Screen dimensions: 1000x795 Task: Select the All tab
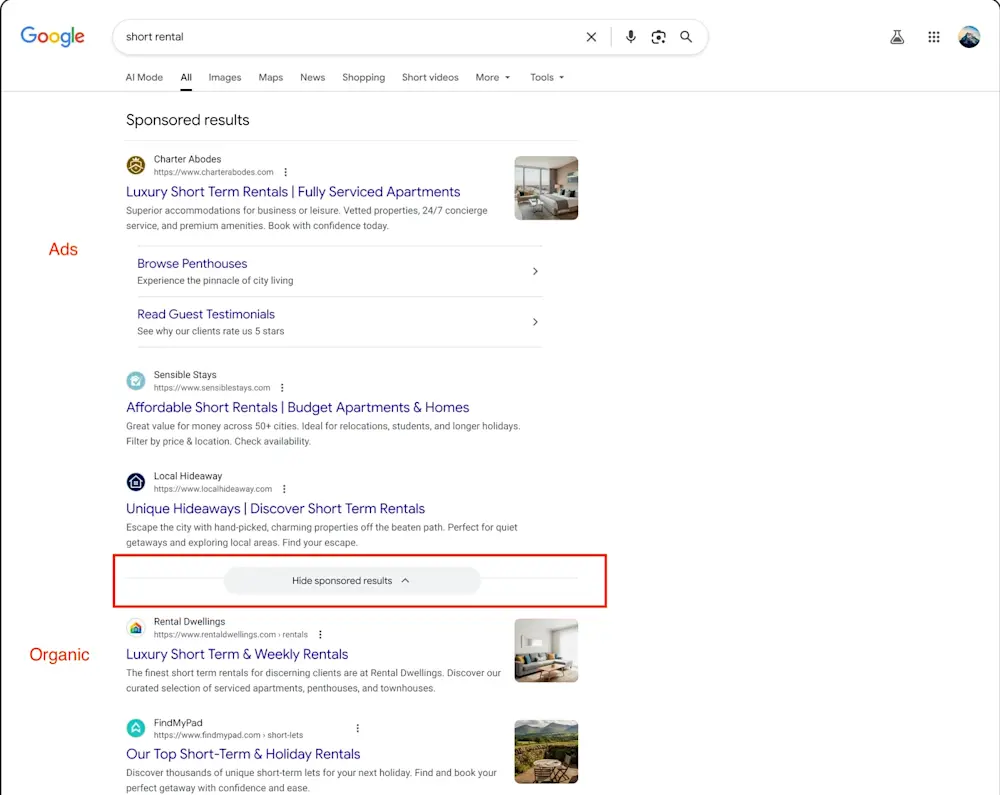186,77
